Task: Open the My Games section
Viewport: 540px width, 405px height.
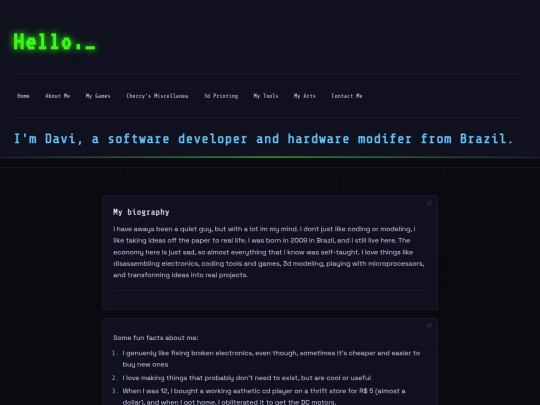Action: point(98,96)
